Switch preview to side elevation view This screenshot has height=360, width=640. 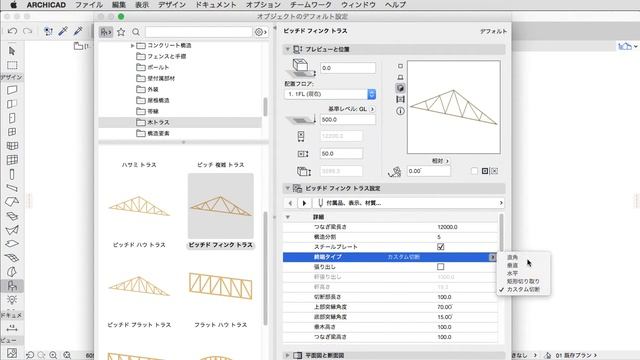[400, 77]
